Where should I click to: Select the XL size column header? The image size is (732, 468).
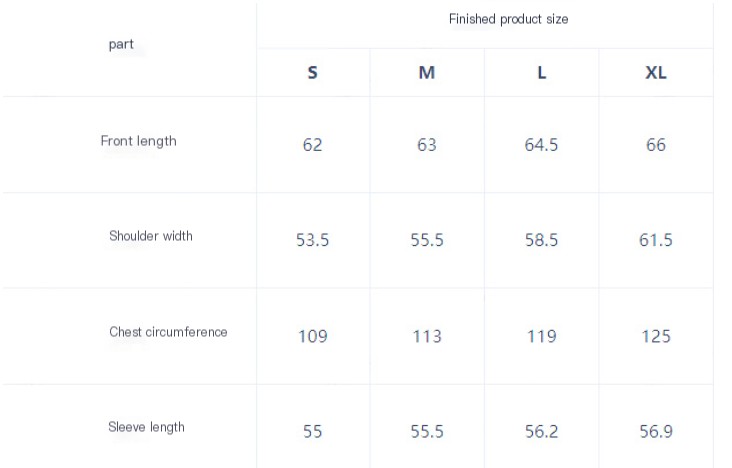pos(656,73)
